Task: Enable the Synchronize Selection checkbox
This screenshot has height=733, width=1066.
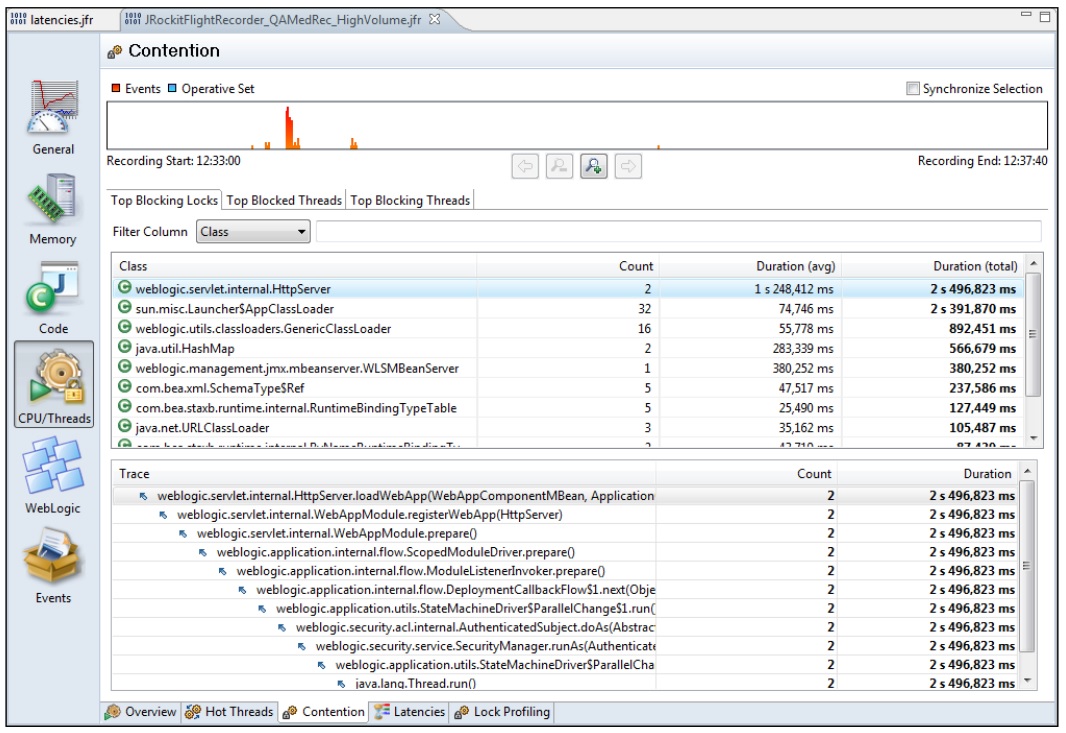Action: [x=912, y=89]
